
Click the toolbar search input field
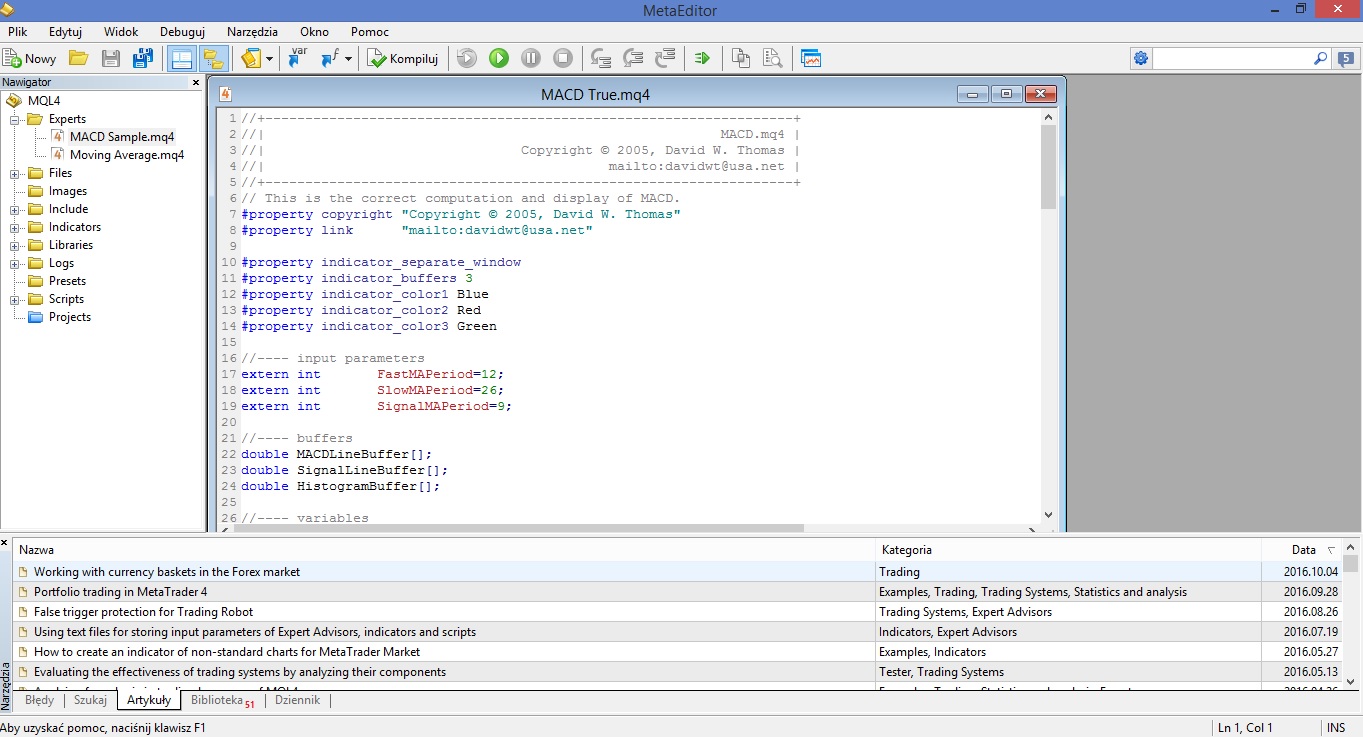coord(1232,59)
